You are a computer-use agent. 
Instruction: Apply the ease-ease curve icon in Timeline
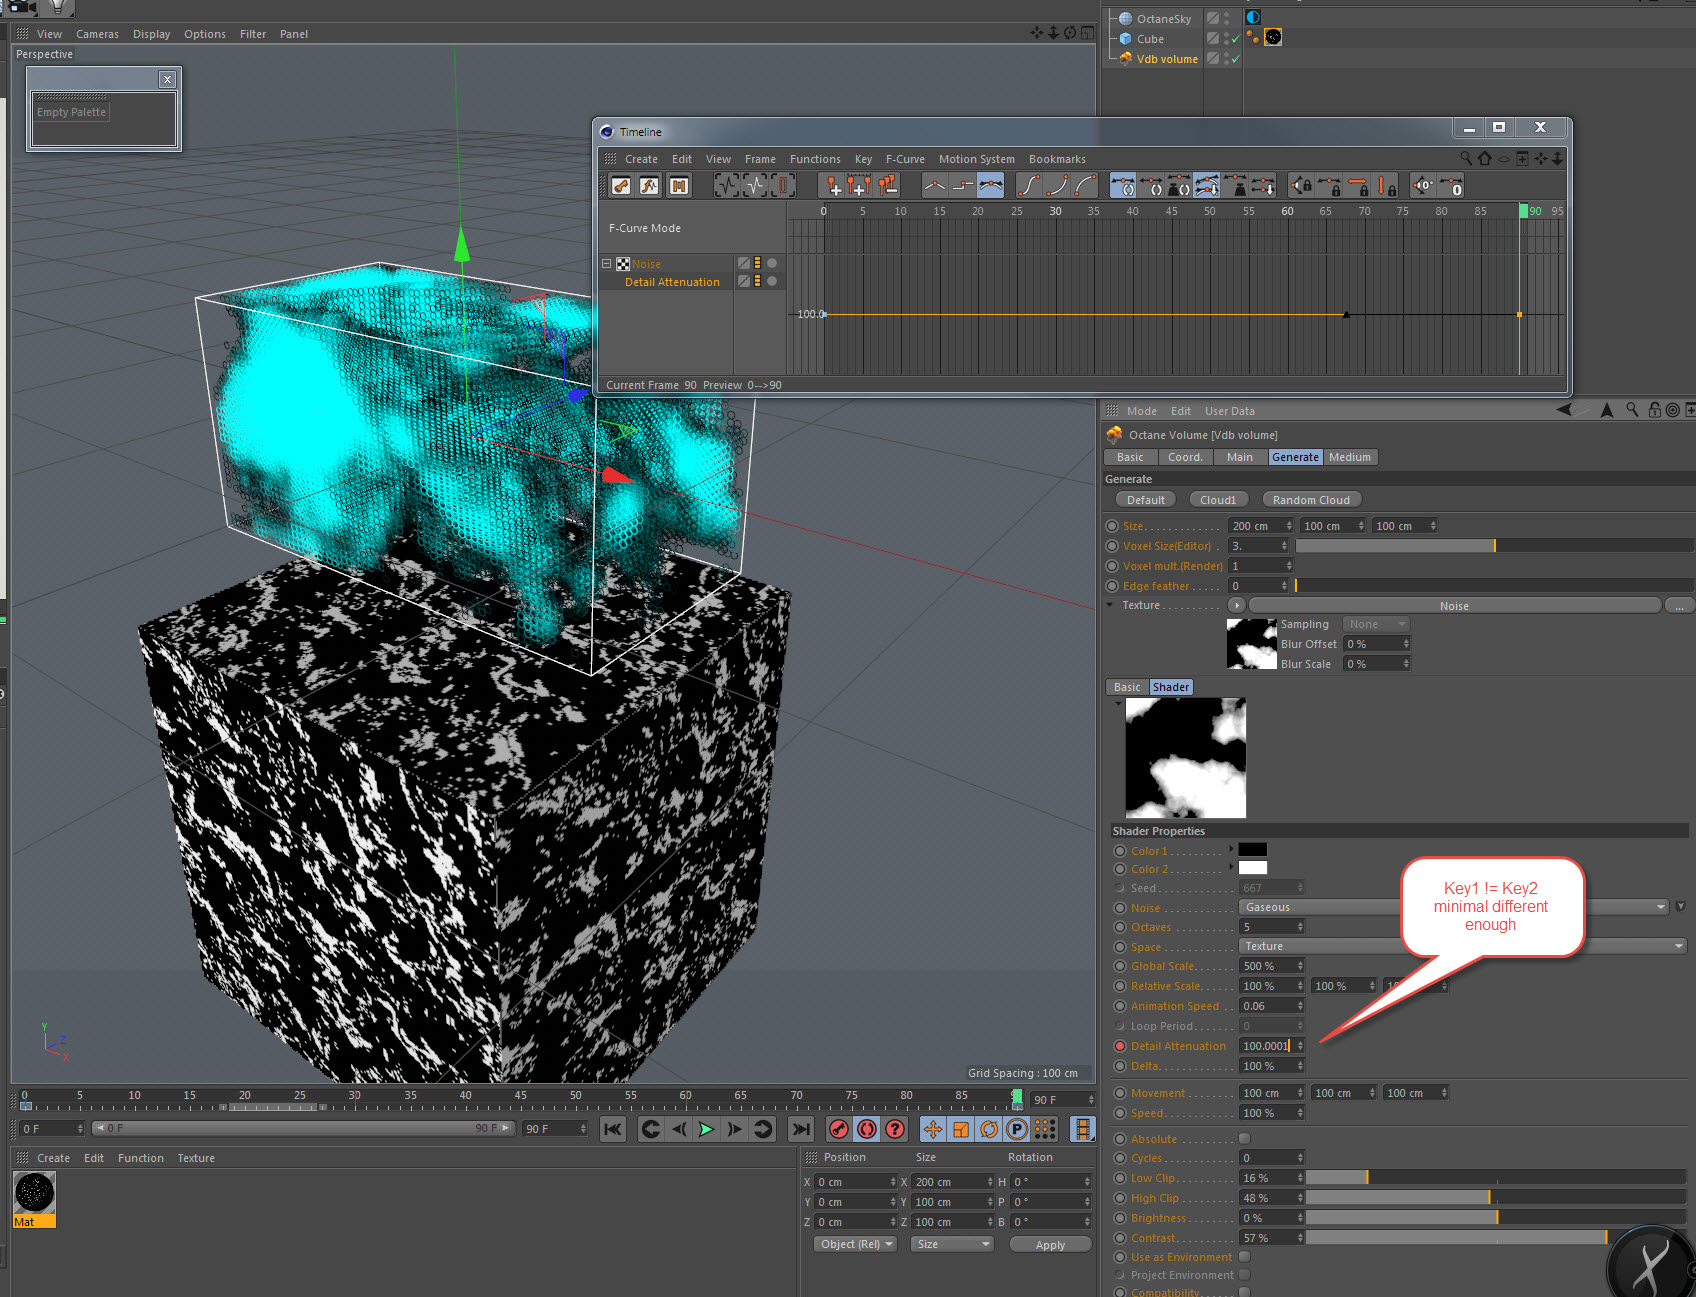coord(1028,185)
